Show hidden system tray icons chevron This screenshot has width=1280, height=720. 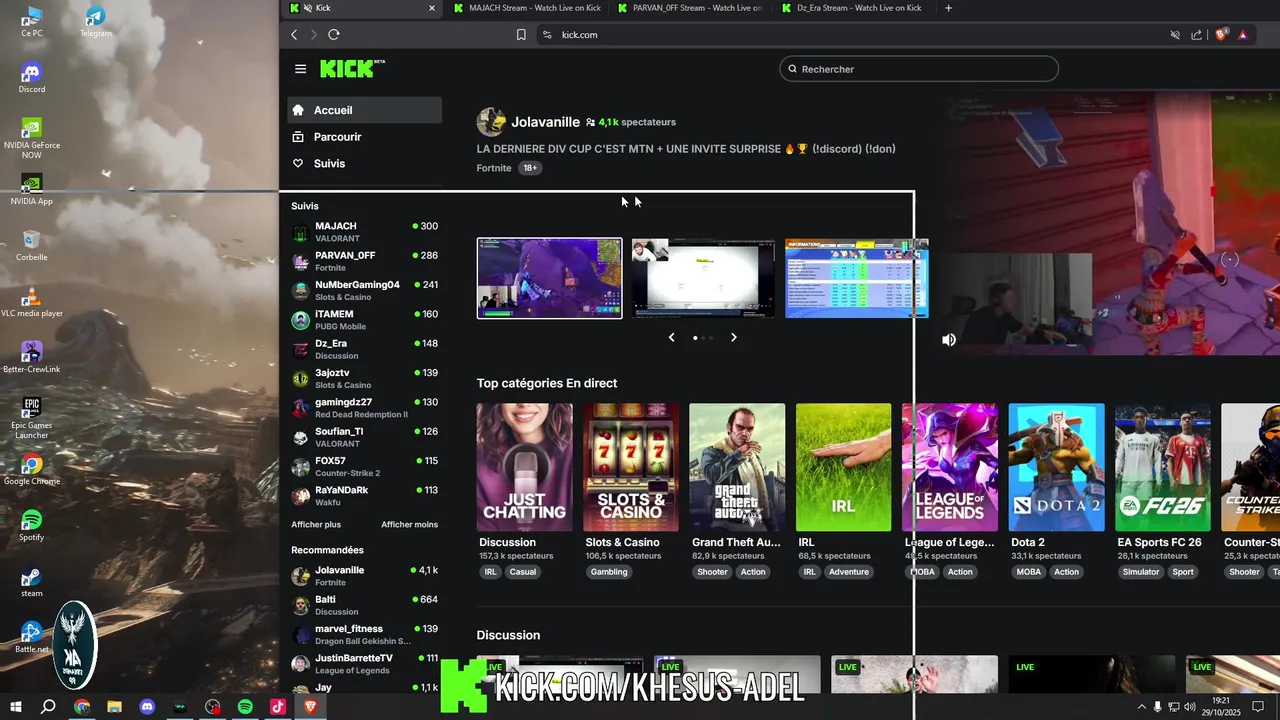[x=1142, y=706]
